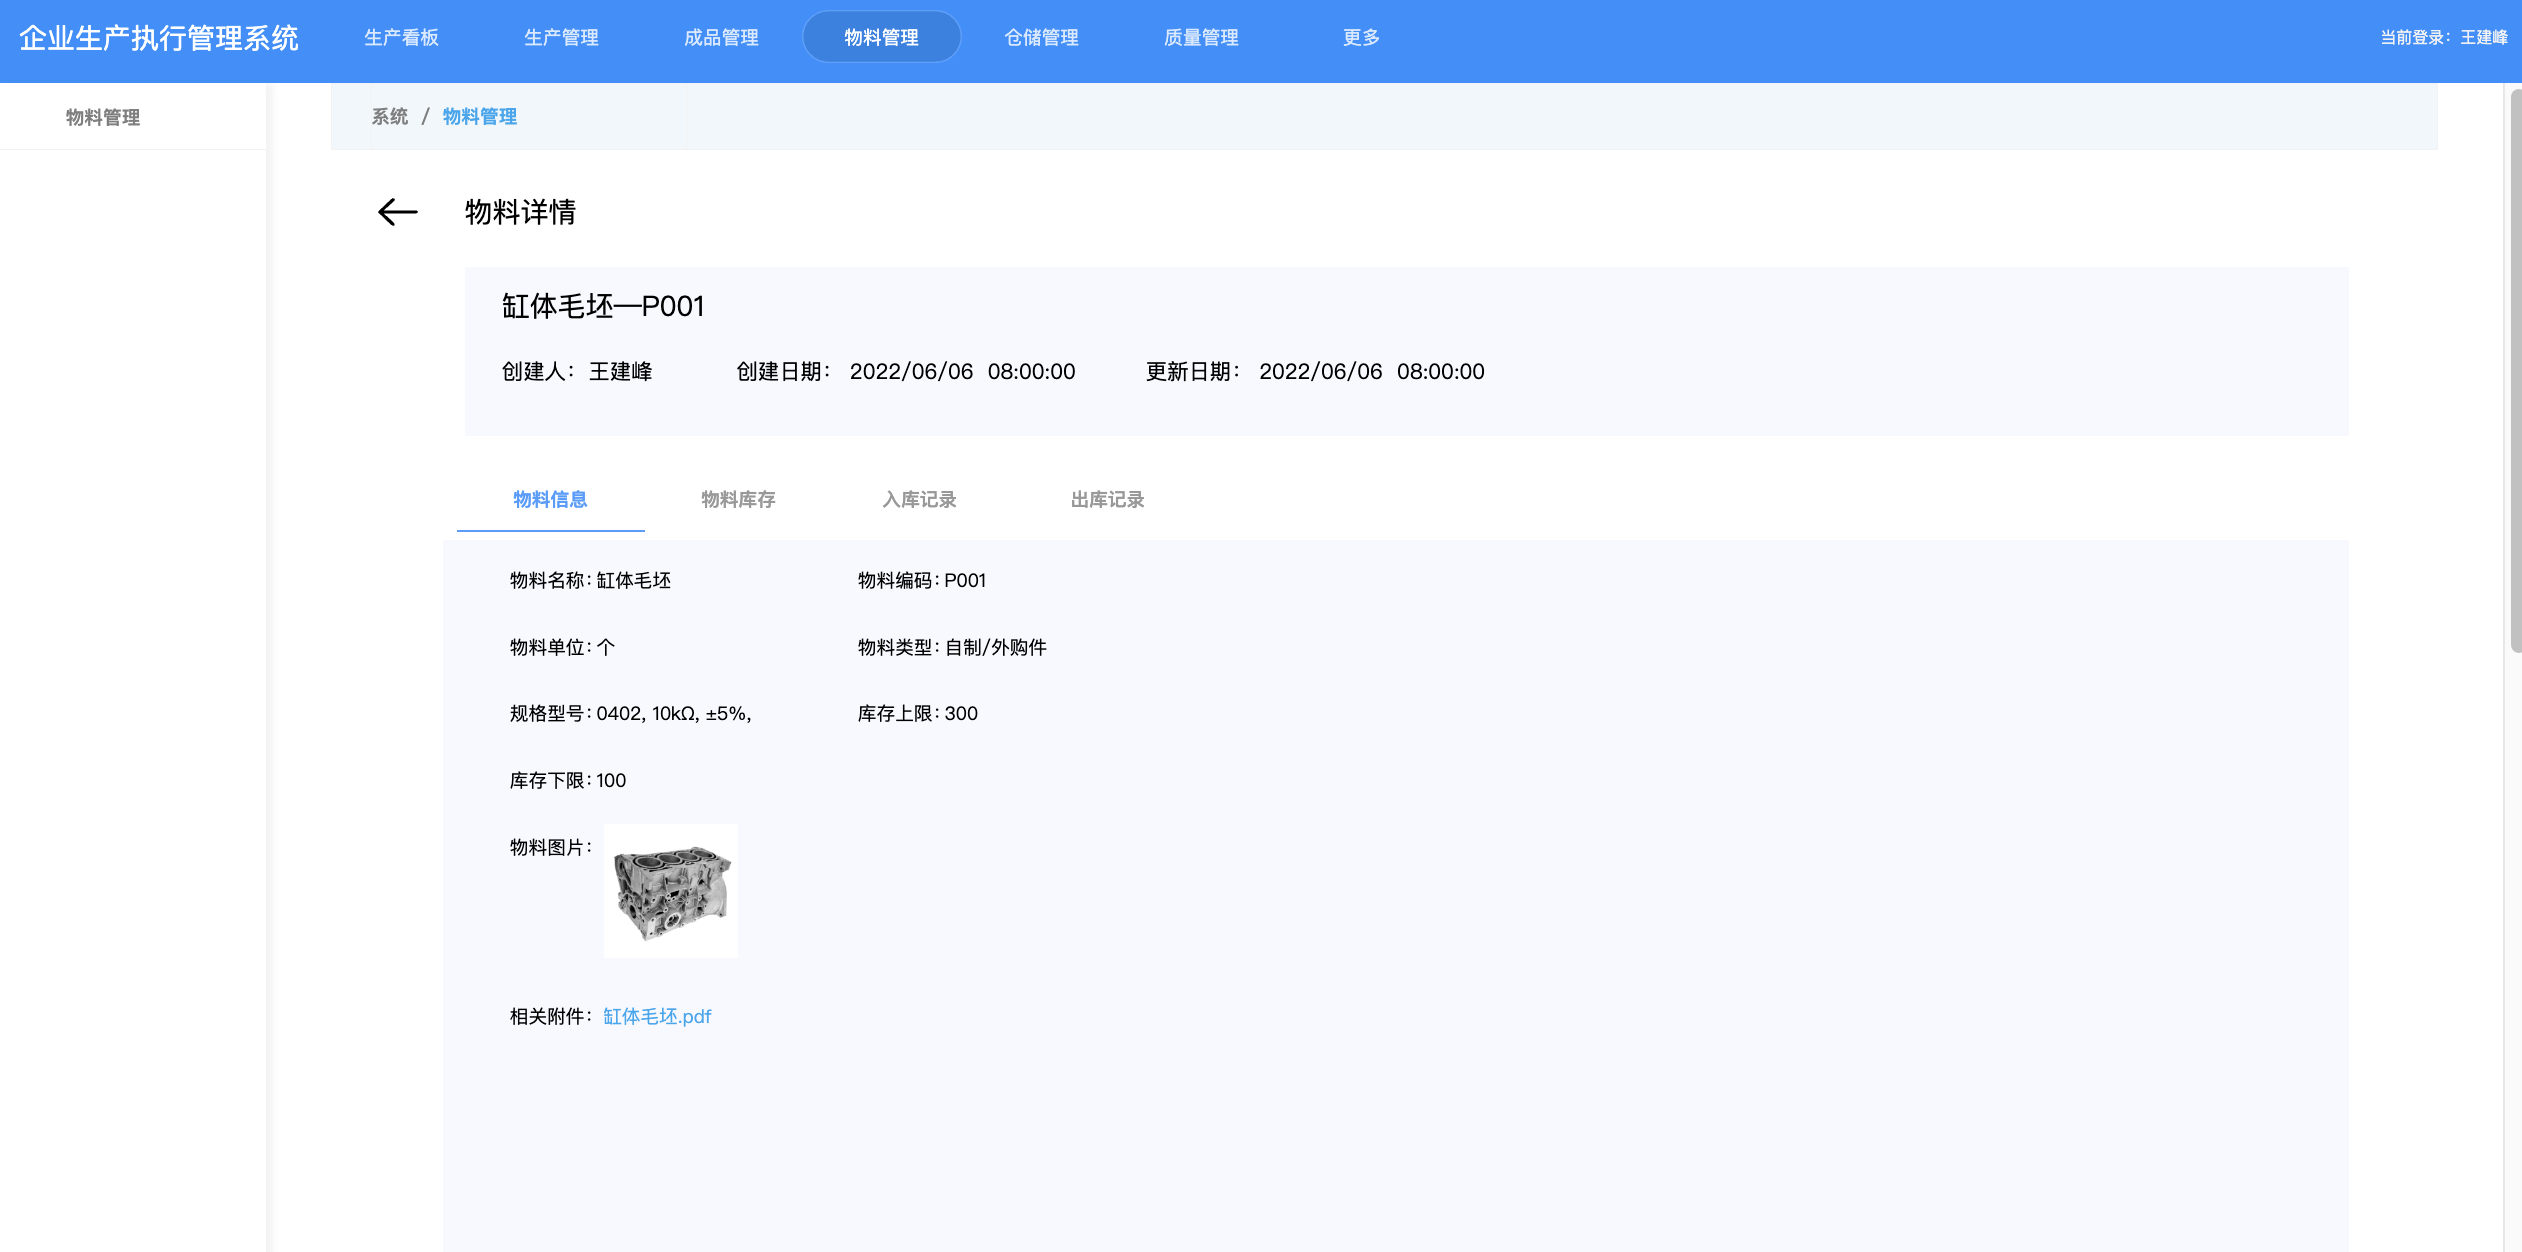Click the 系统 breadcrumb item
This screenshot has height=1252, width=2522.
(x=389, y=117)
